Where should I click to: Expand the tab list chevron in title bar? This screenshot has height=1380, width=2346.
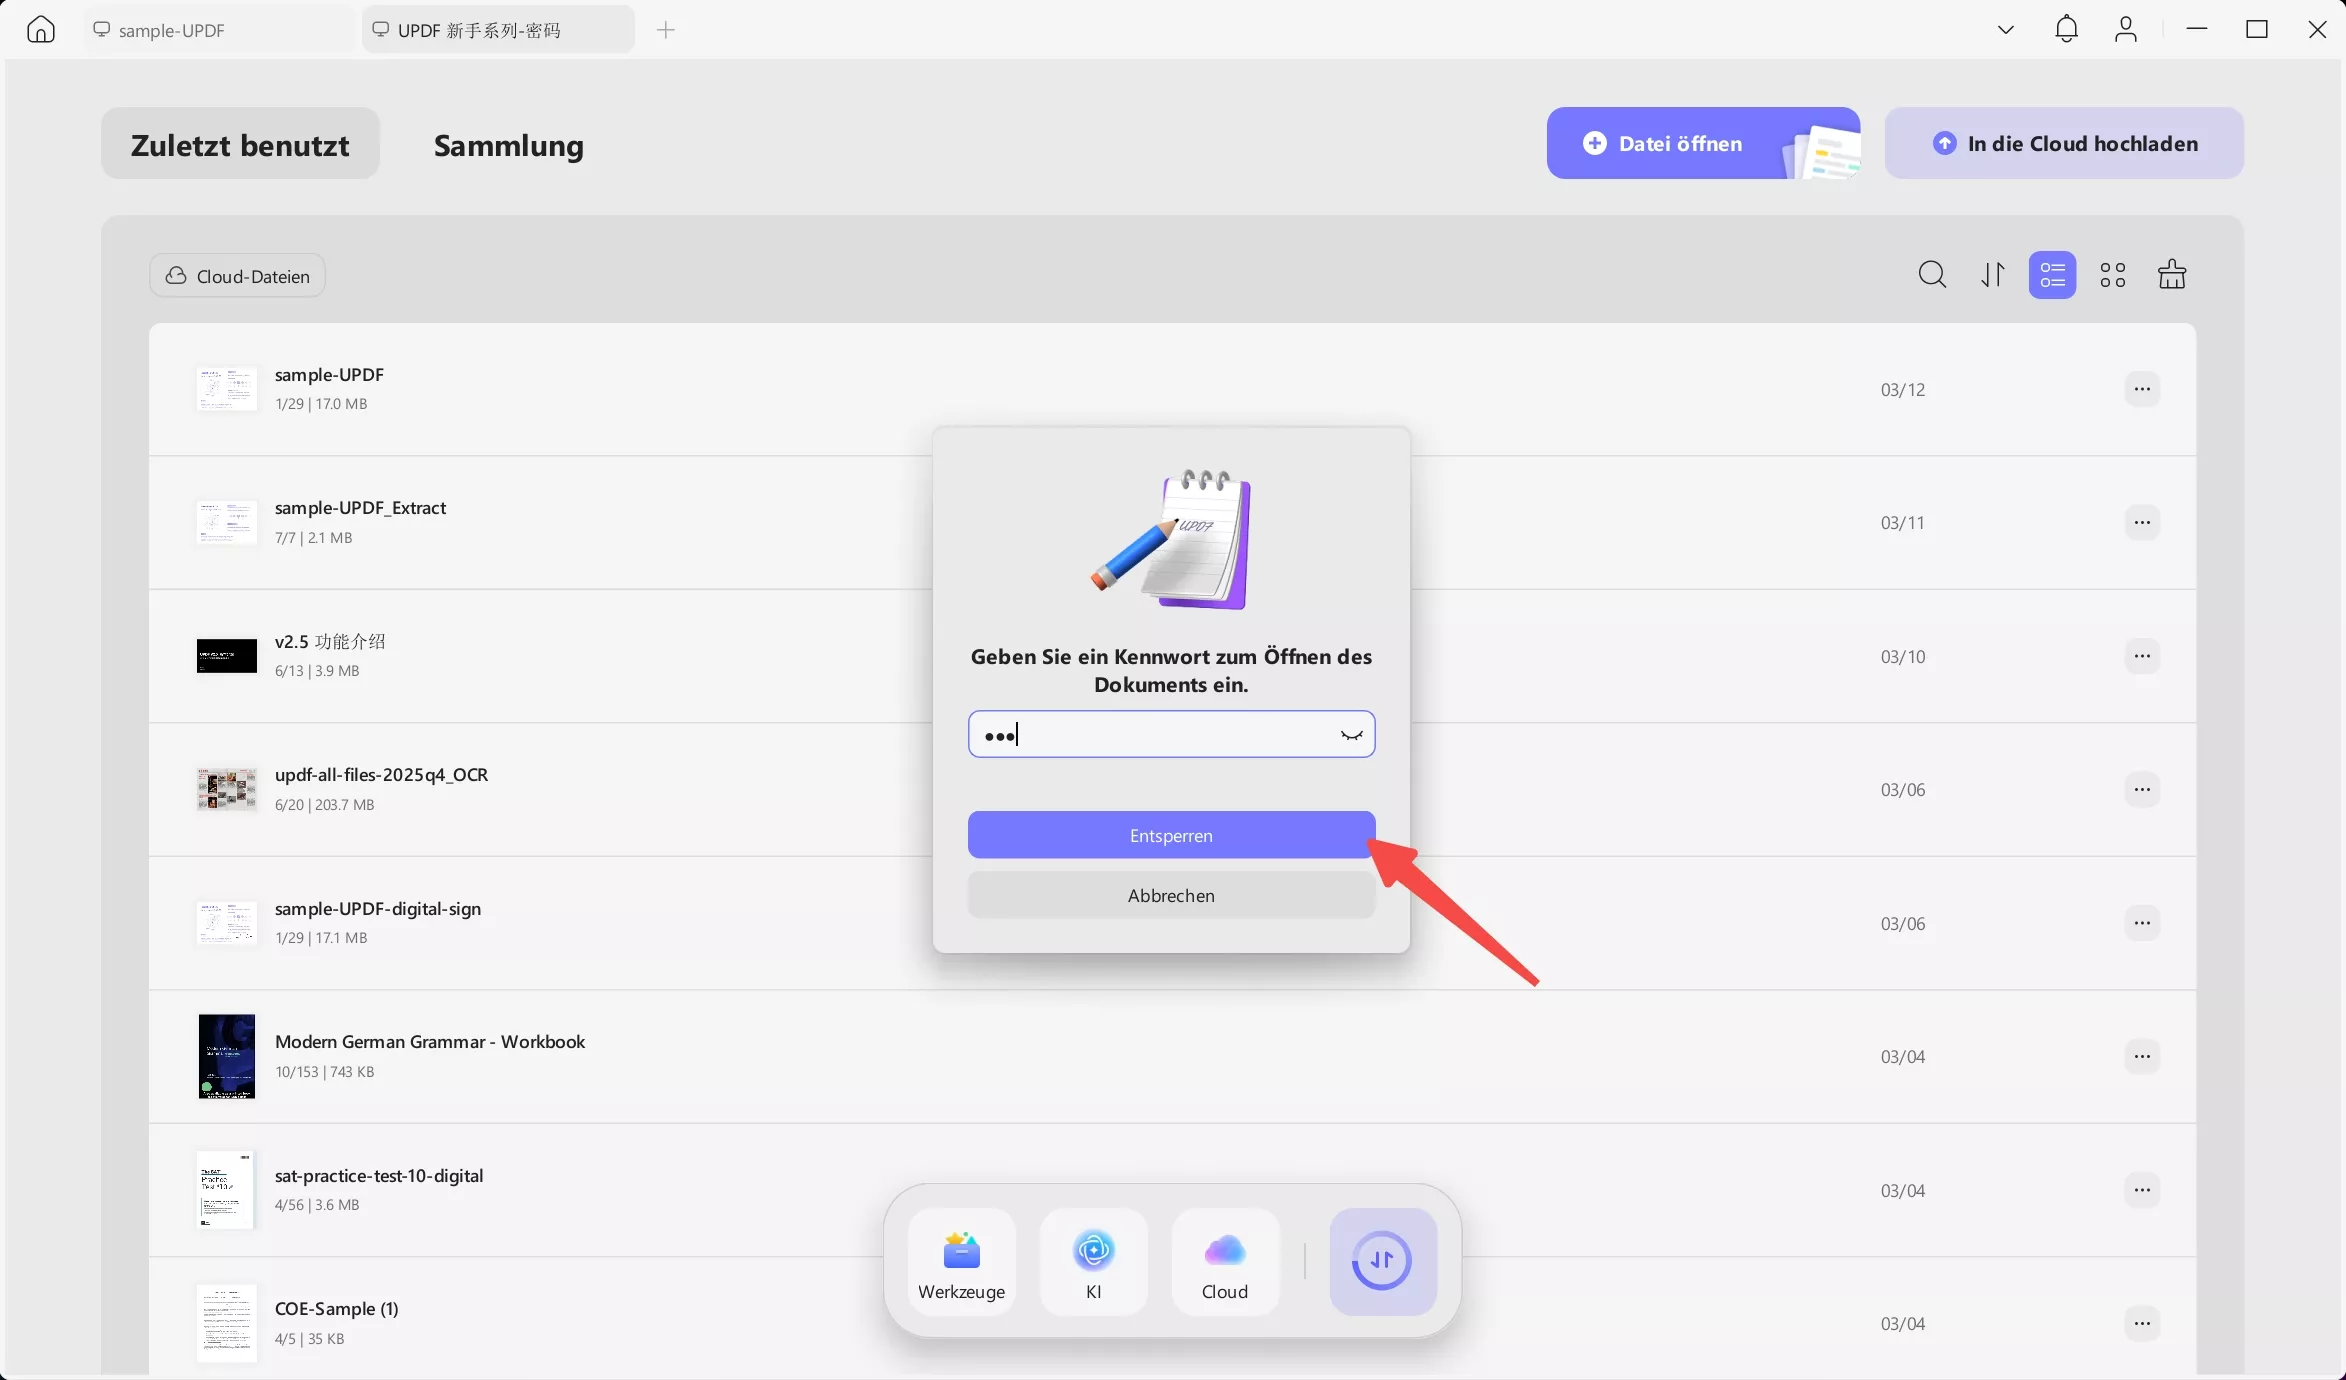click(x=2005, y=30)
